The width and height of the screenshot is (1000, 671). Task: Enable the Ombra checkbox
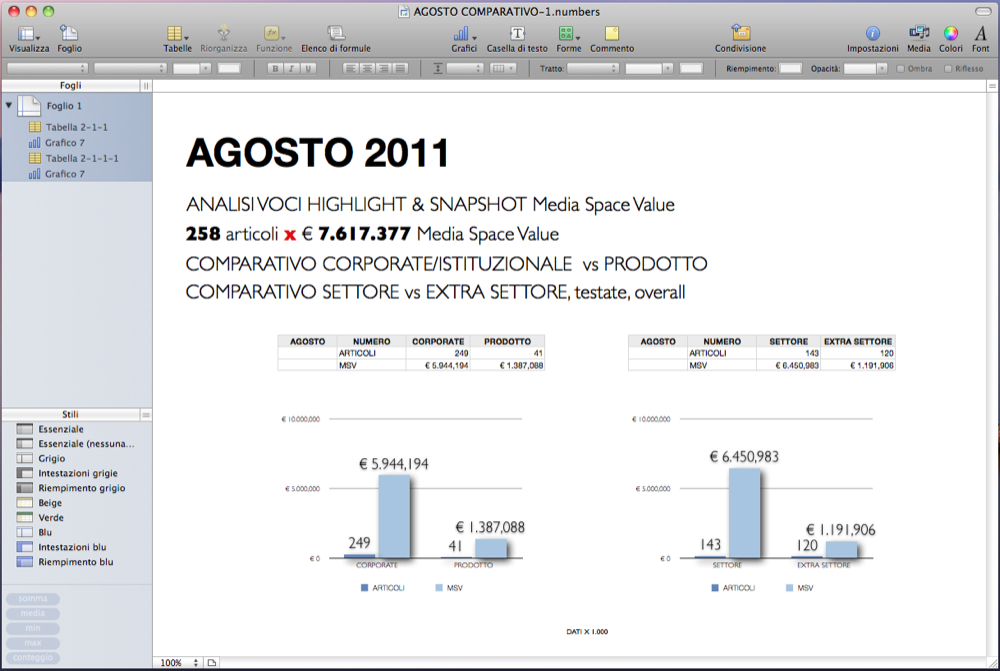coord(900,68)
